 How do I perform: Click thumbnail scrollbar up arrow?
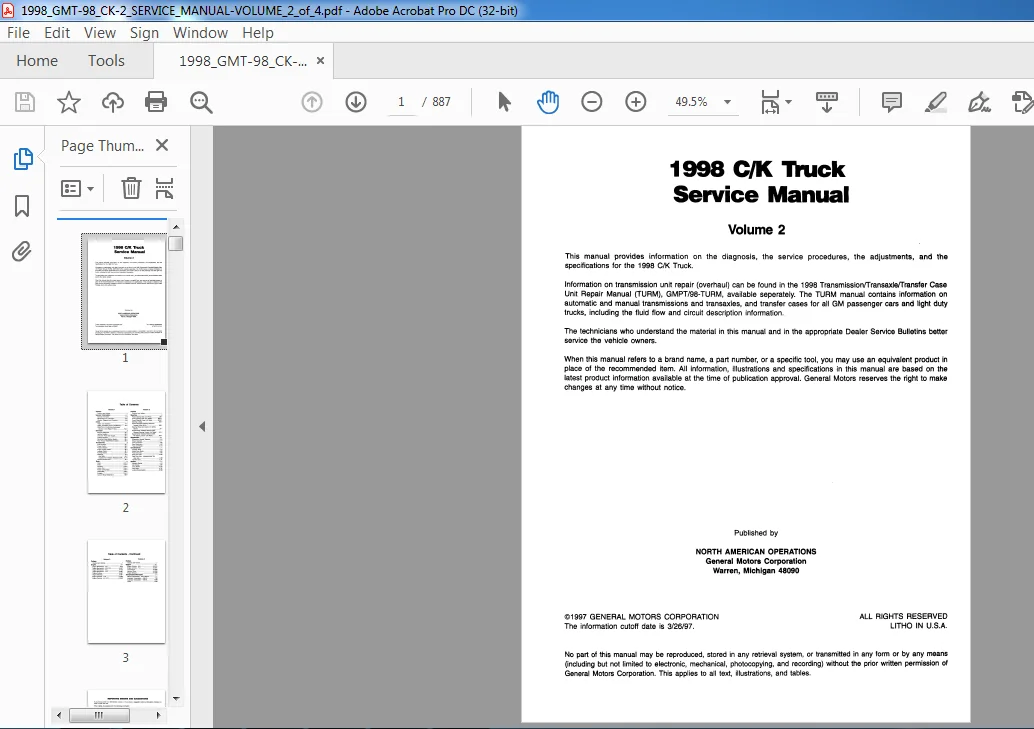coord(176,227)
